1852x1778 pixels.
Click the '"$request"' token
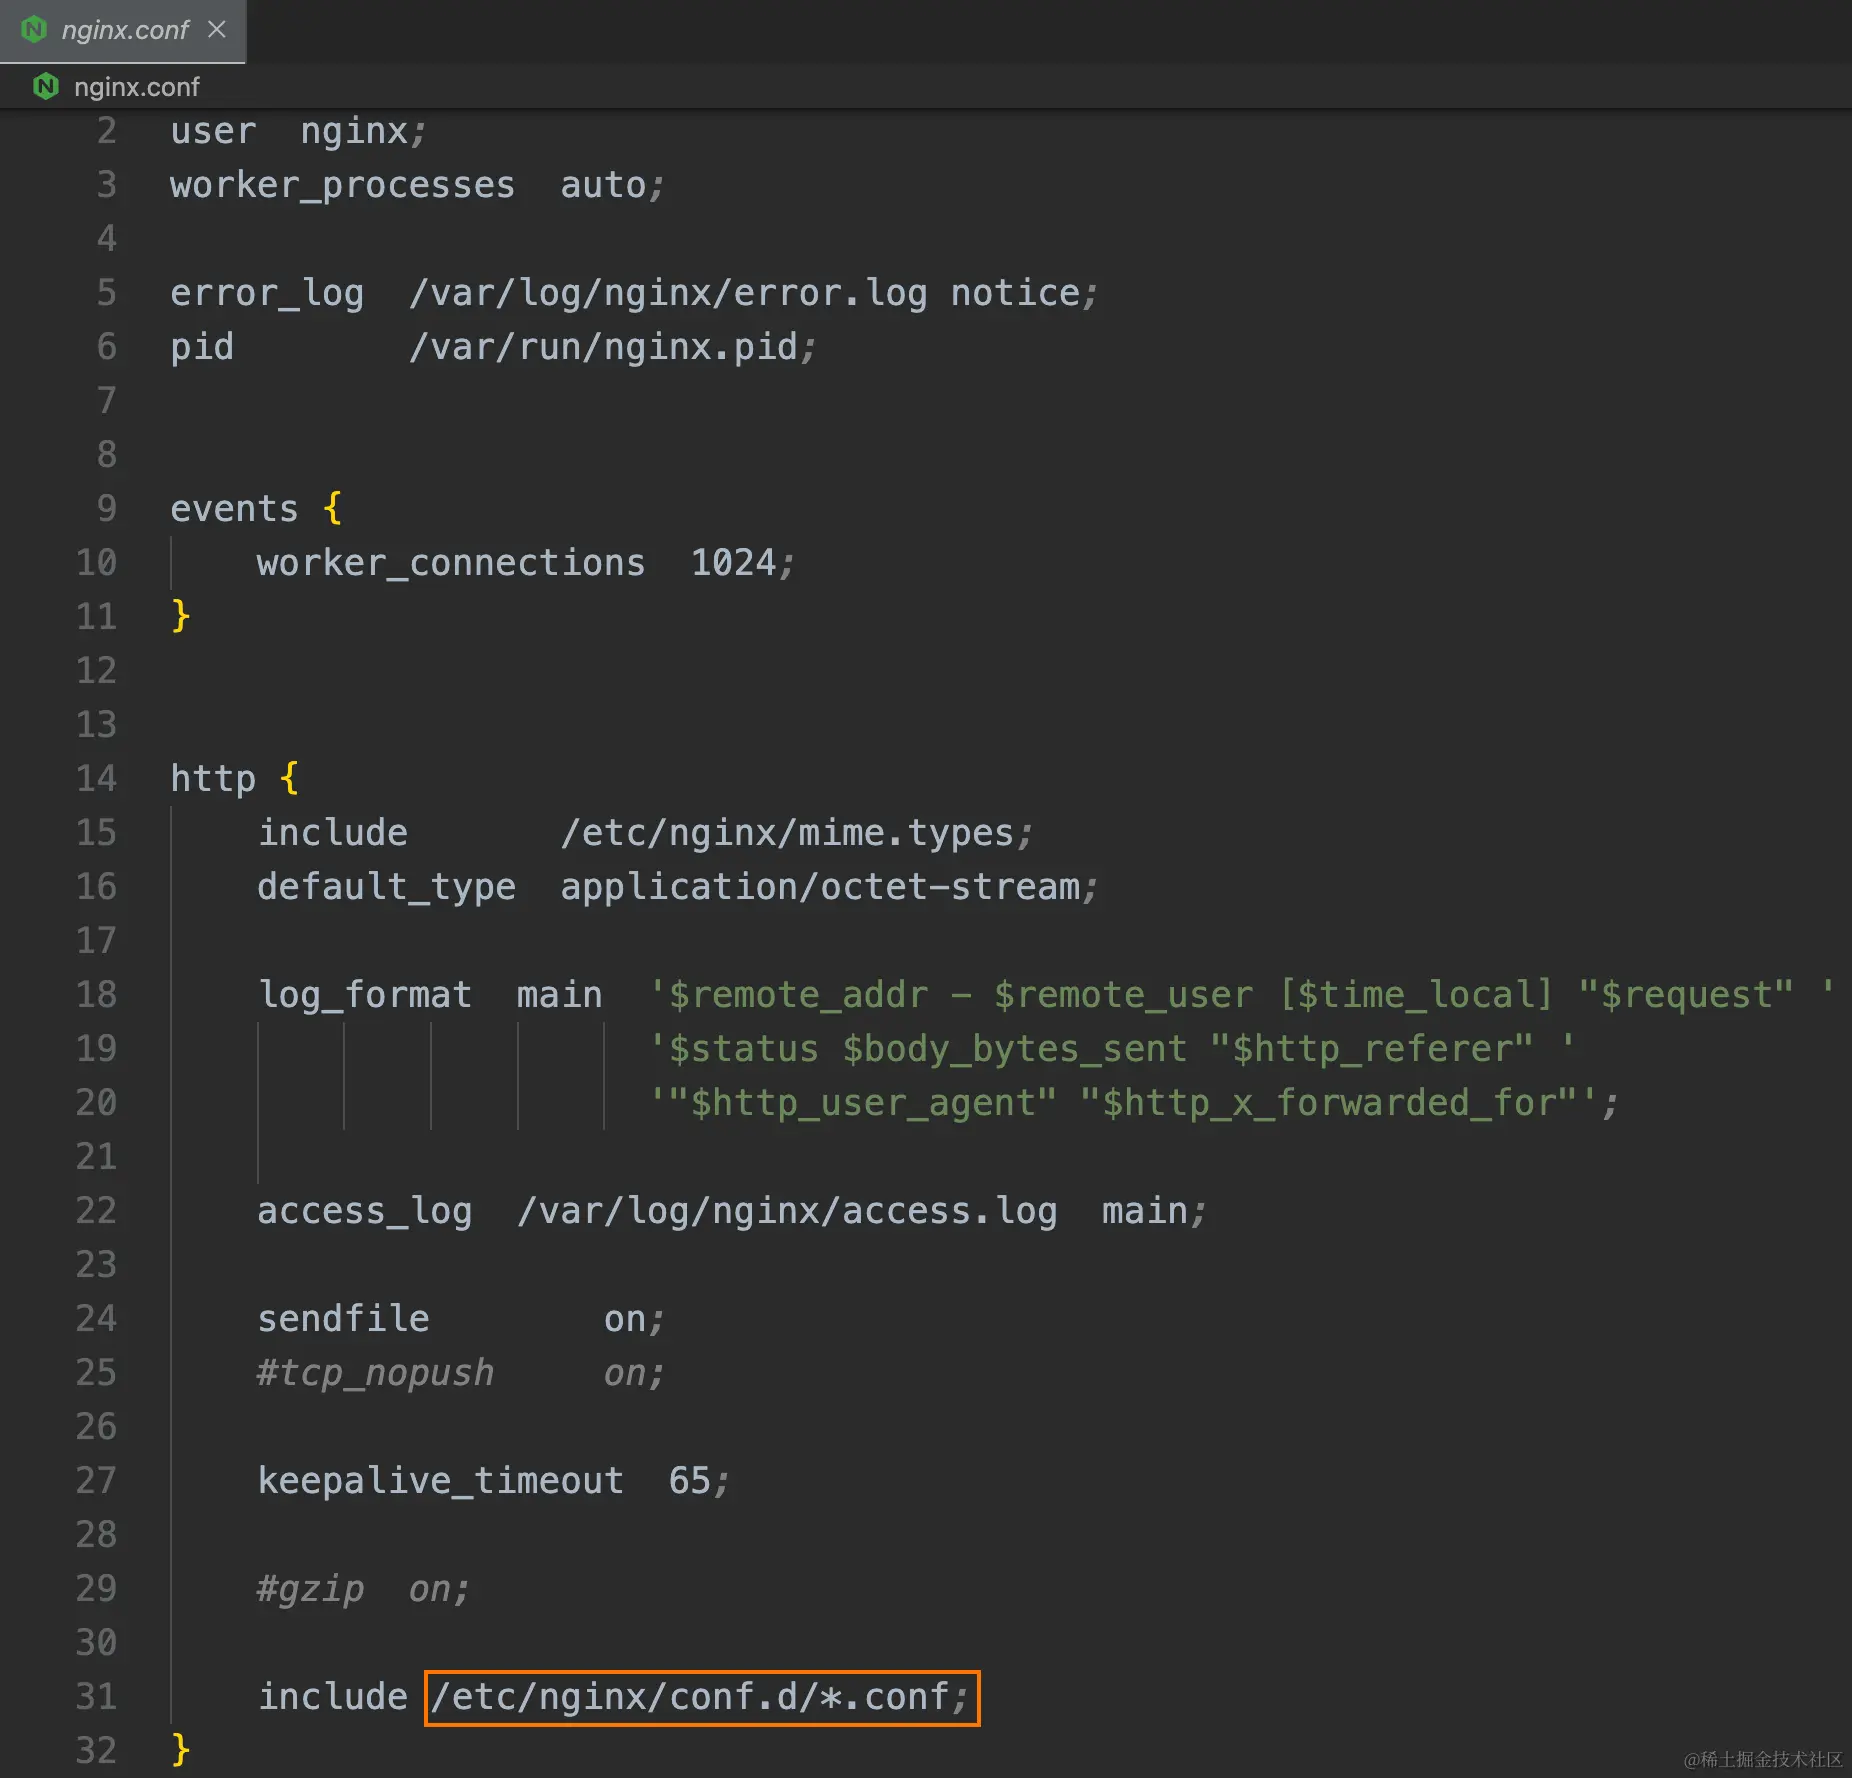tap(1686, 995)
